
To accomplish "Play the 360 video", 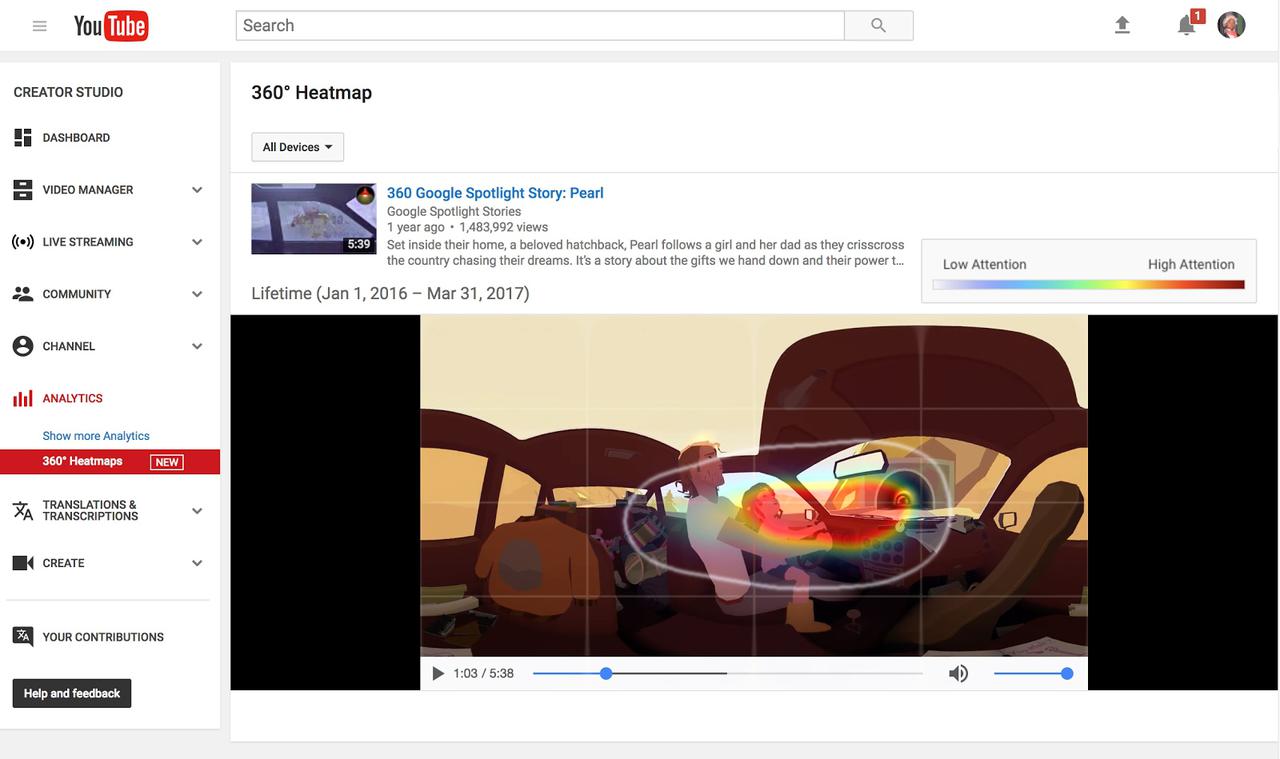I will 438,674.
